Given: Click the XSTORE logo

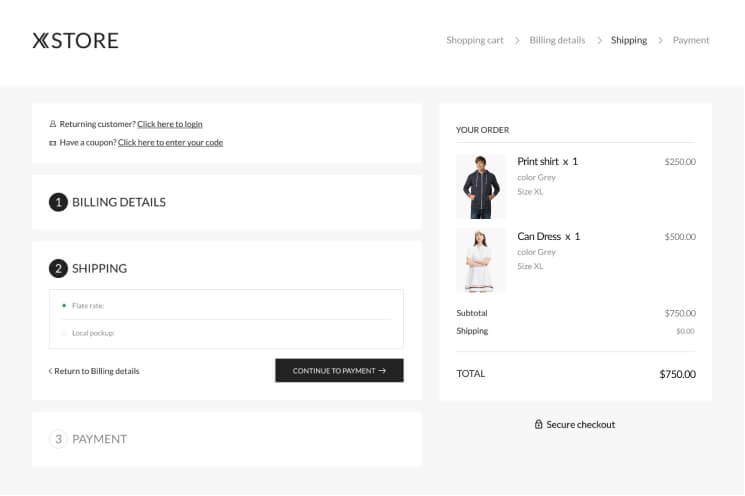Looking at the screenshot, I should pos(75,40).
